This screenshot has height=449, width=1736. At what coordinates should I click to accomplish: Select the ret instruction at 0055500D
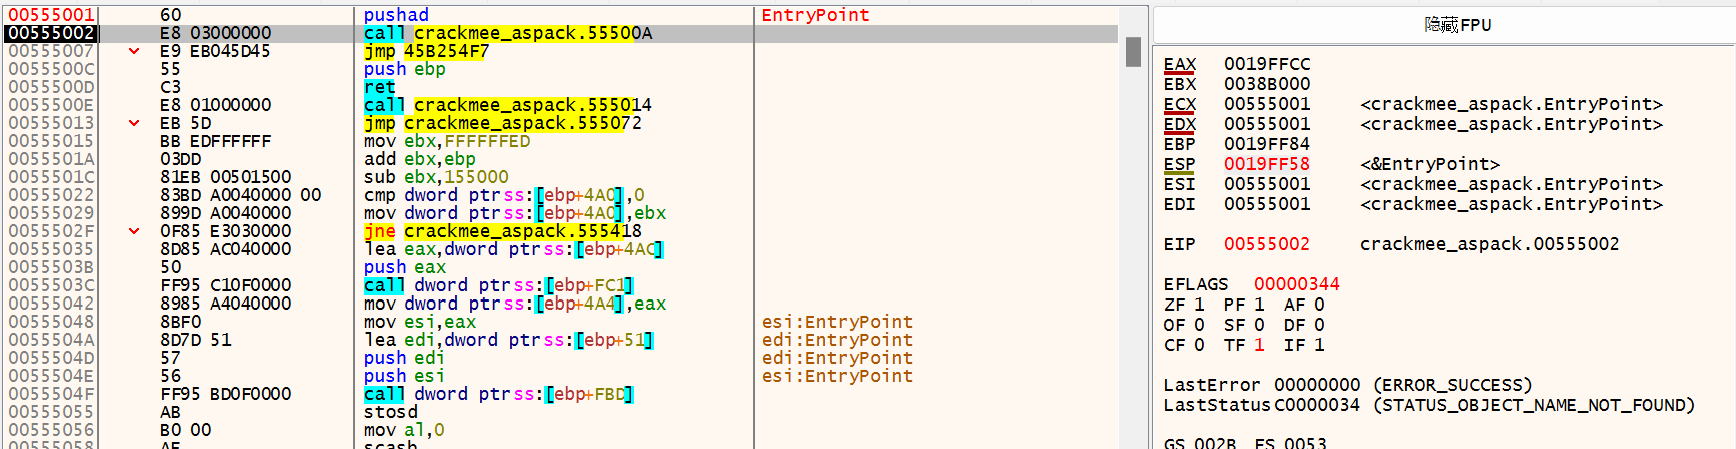click(x=379, y=87)
